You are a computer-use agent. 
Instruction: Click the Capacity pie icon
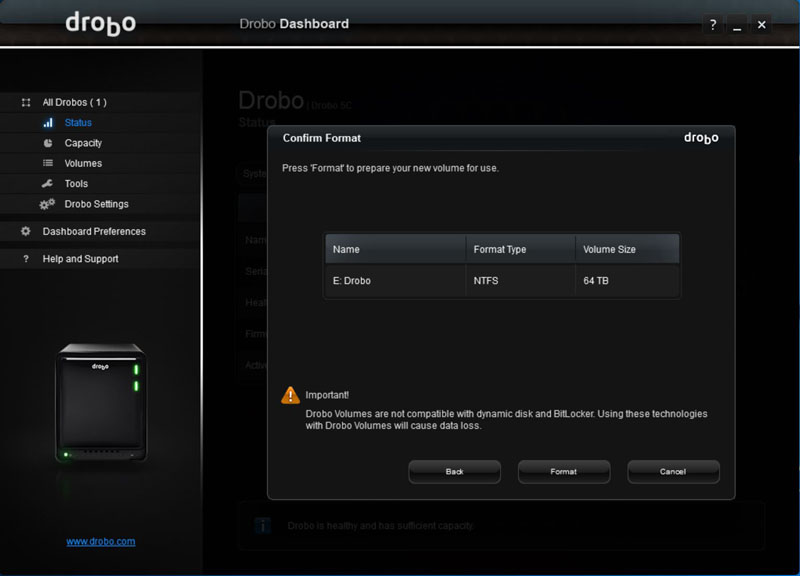[x=47, y=143]
